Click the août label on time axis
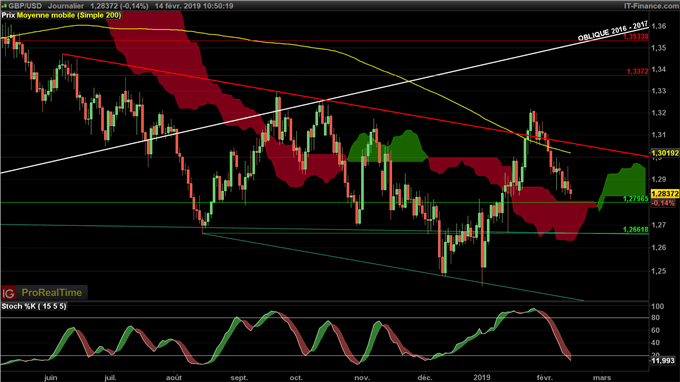This screenshot has height=382, width=680. point(174,378)
